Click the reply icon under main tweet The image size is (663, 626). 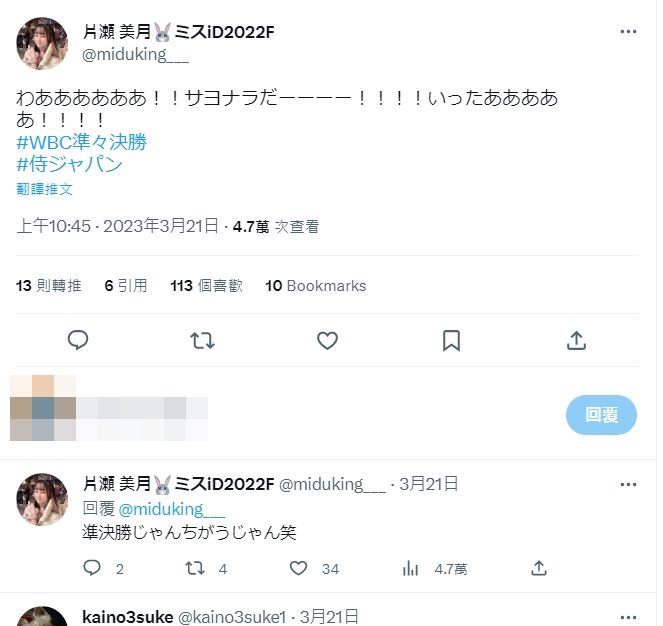pos(78,340)
